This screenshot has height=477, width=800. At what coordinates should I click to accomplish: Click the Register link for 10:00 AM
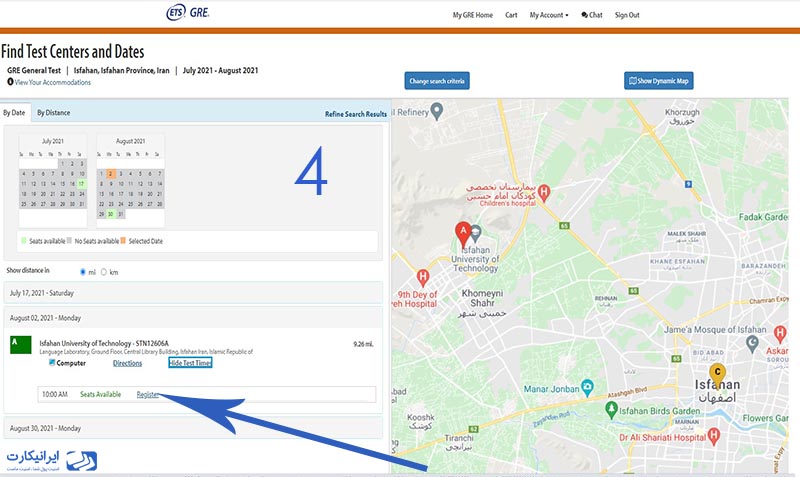148,394
